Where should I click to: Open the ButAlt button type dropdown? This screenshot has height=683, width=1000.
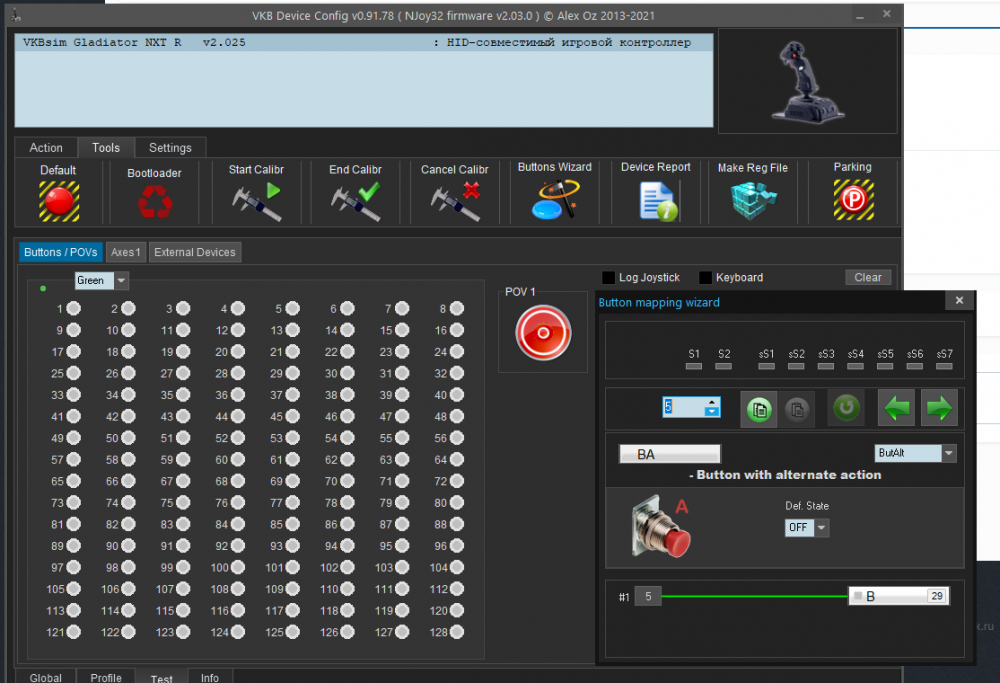949,454
